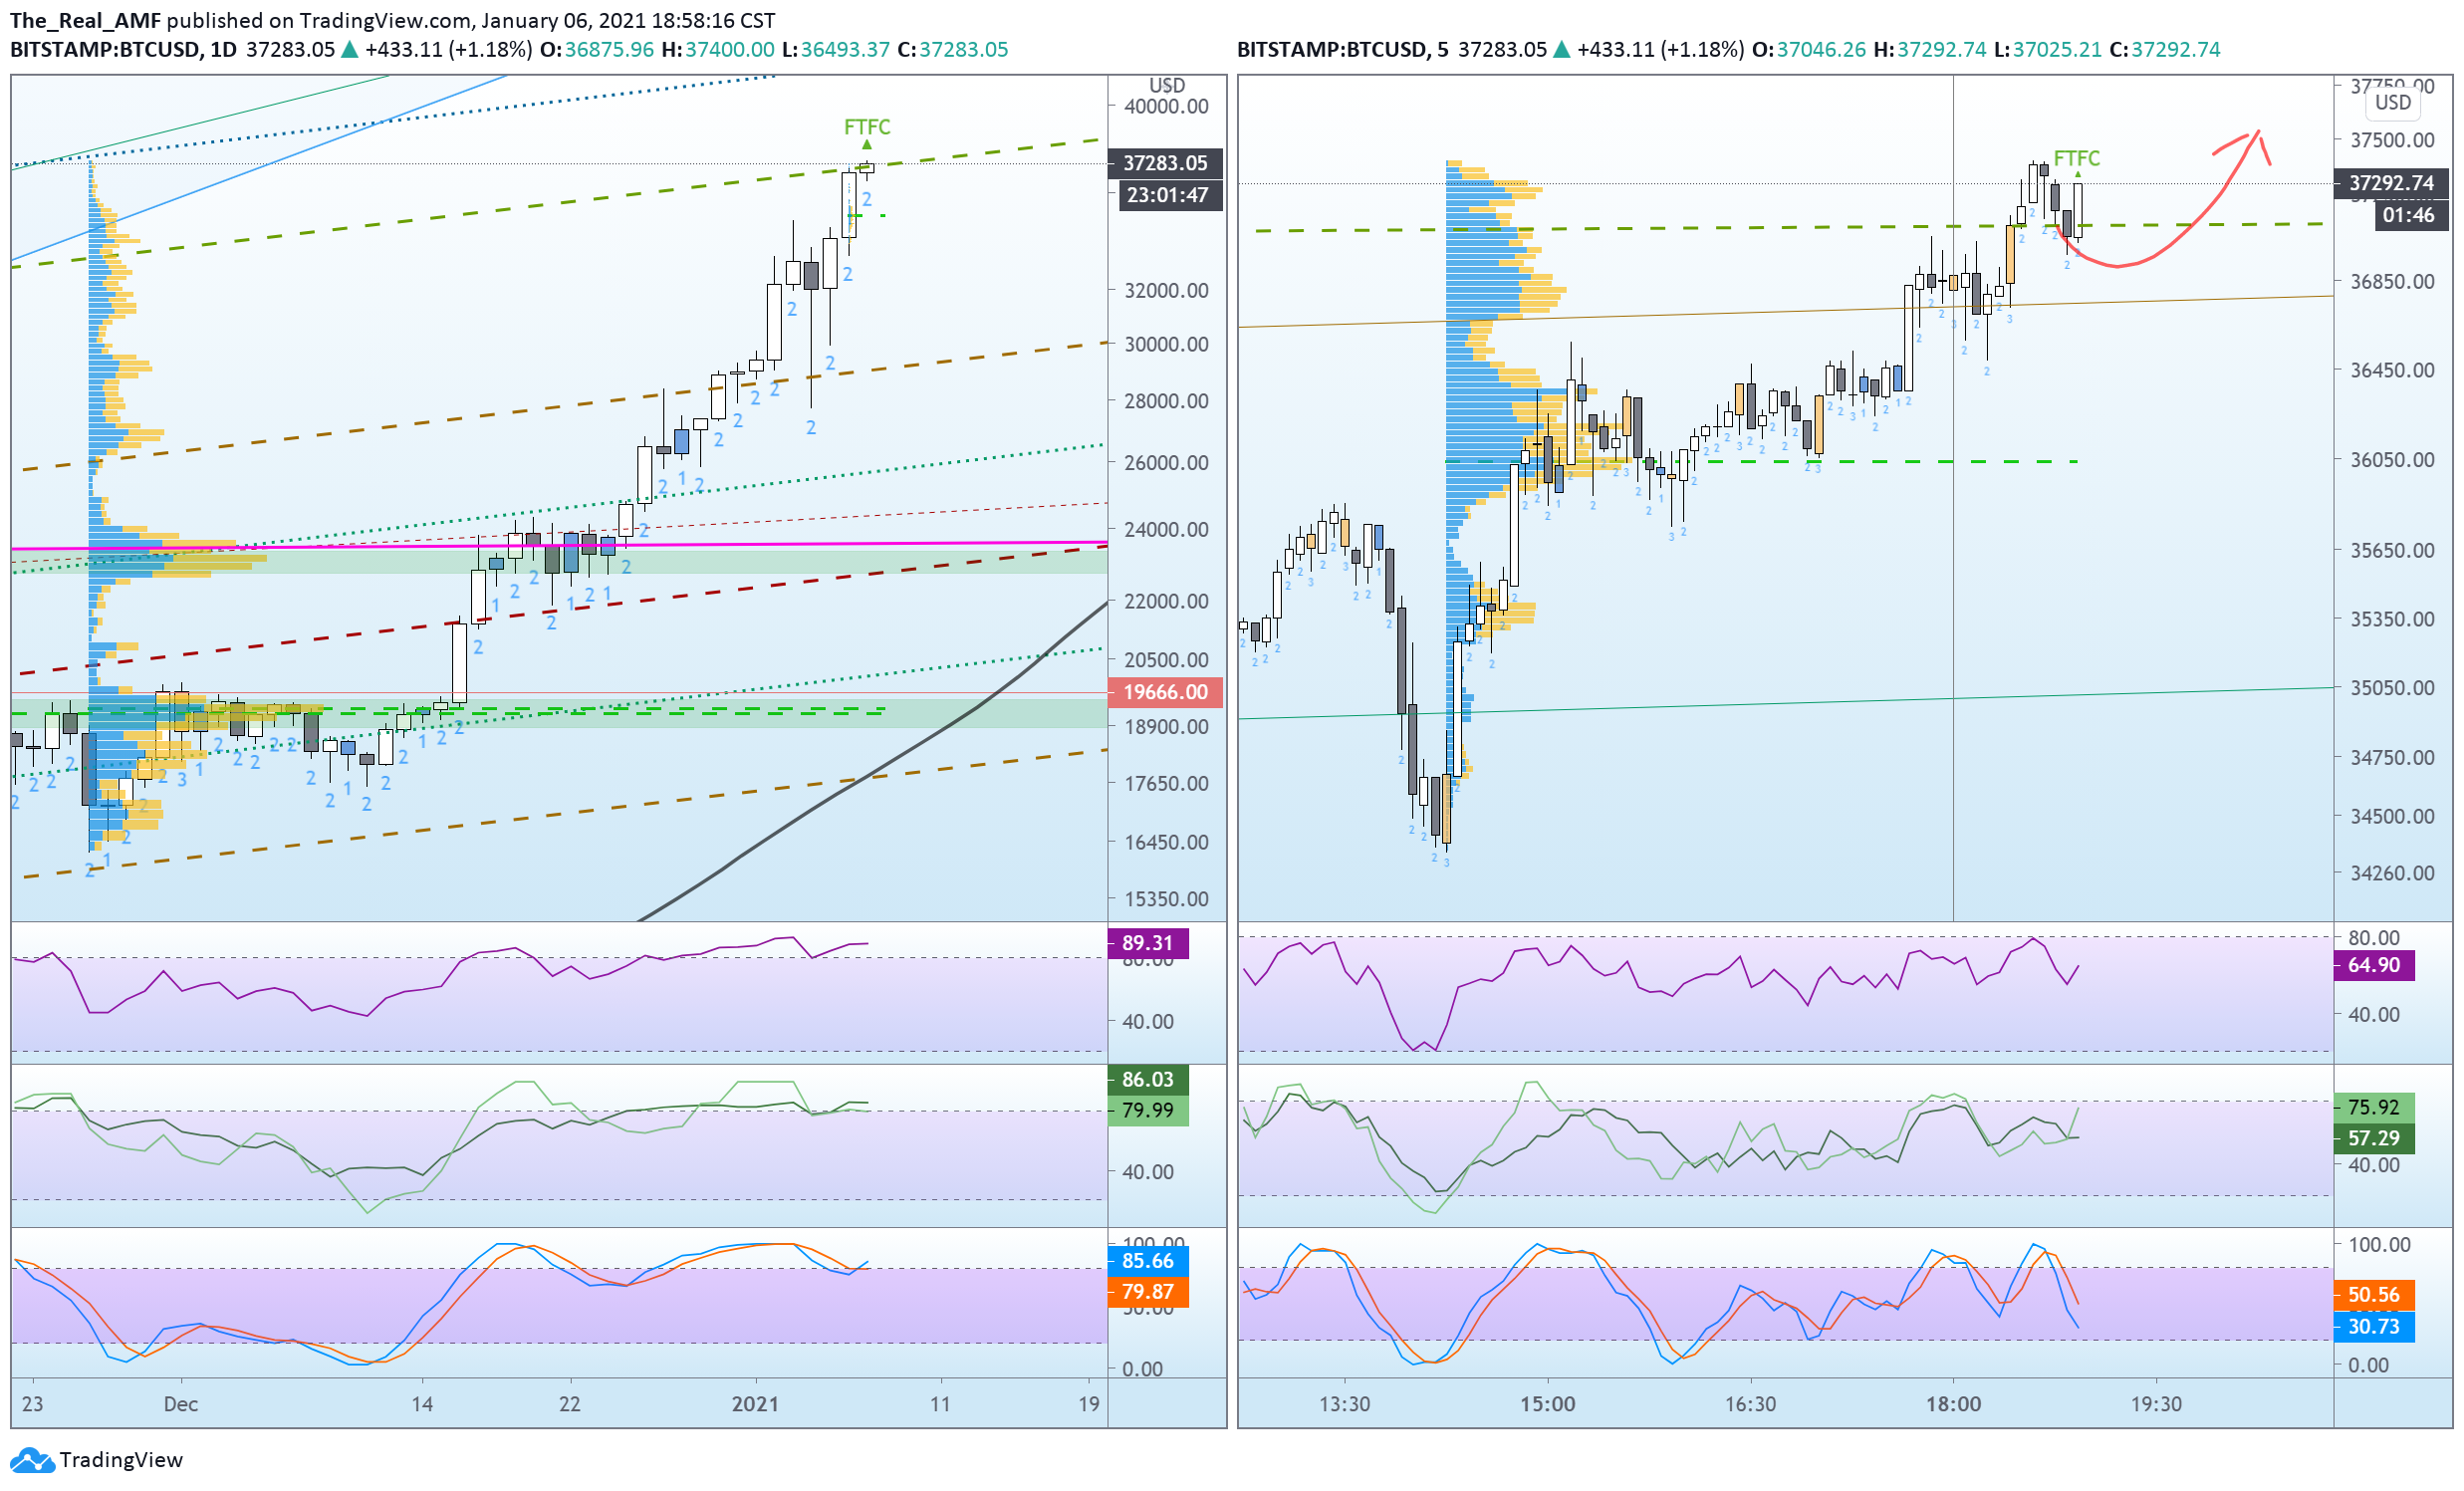
Task: Click the 30000.00 label on the left price axis
Action: pyautogui.click(x=1166, y=344)
